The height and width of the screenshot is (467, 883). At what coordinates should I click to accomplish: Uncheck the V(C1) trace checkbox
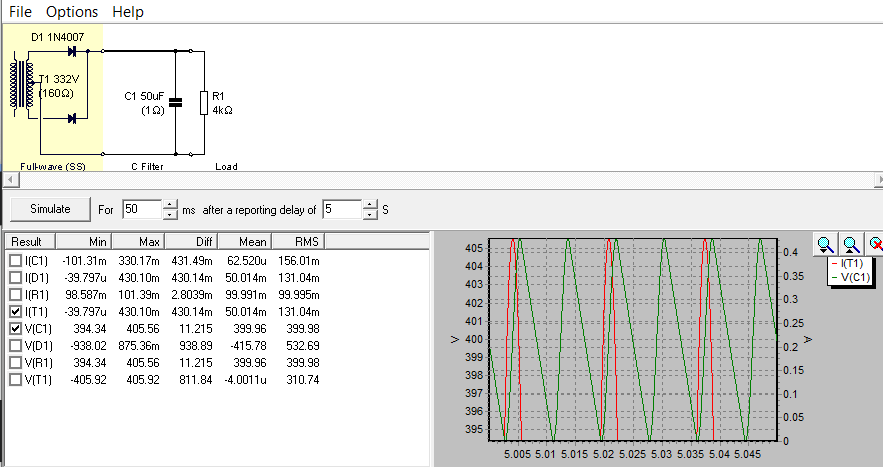coord(15,328)
